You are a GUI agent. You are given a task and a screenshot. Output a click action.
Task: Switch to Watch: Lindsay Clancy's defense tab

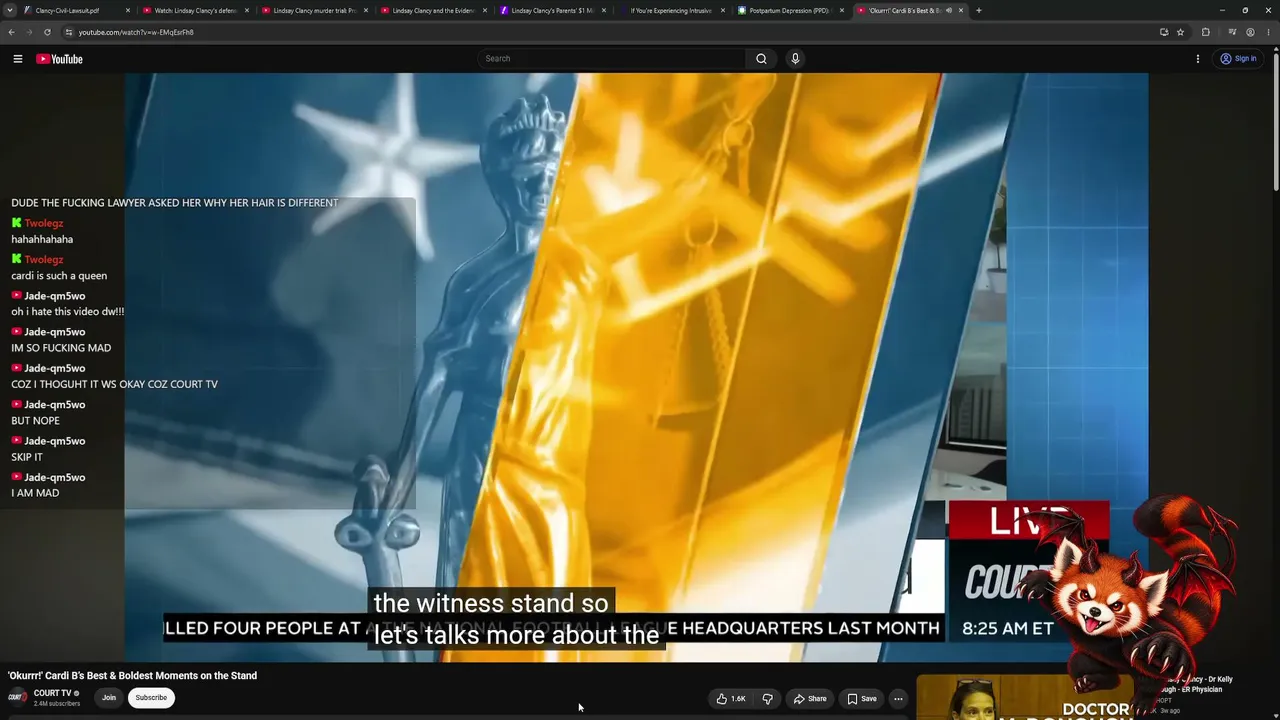[x=195, y=11]
